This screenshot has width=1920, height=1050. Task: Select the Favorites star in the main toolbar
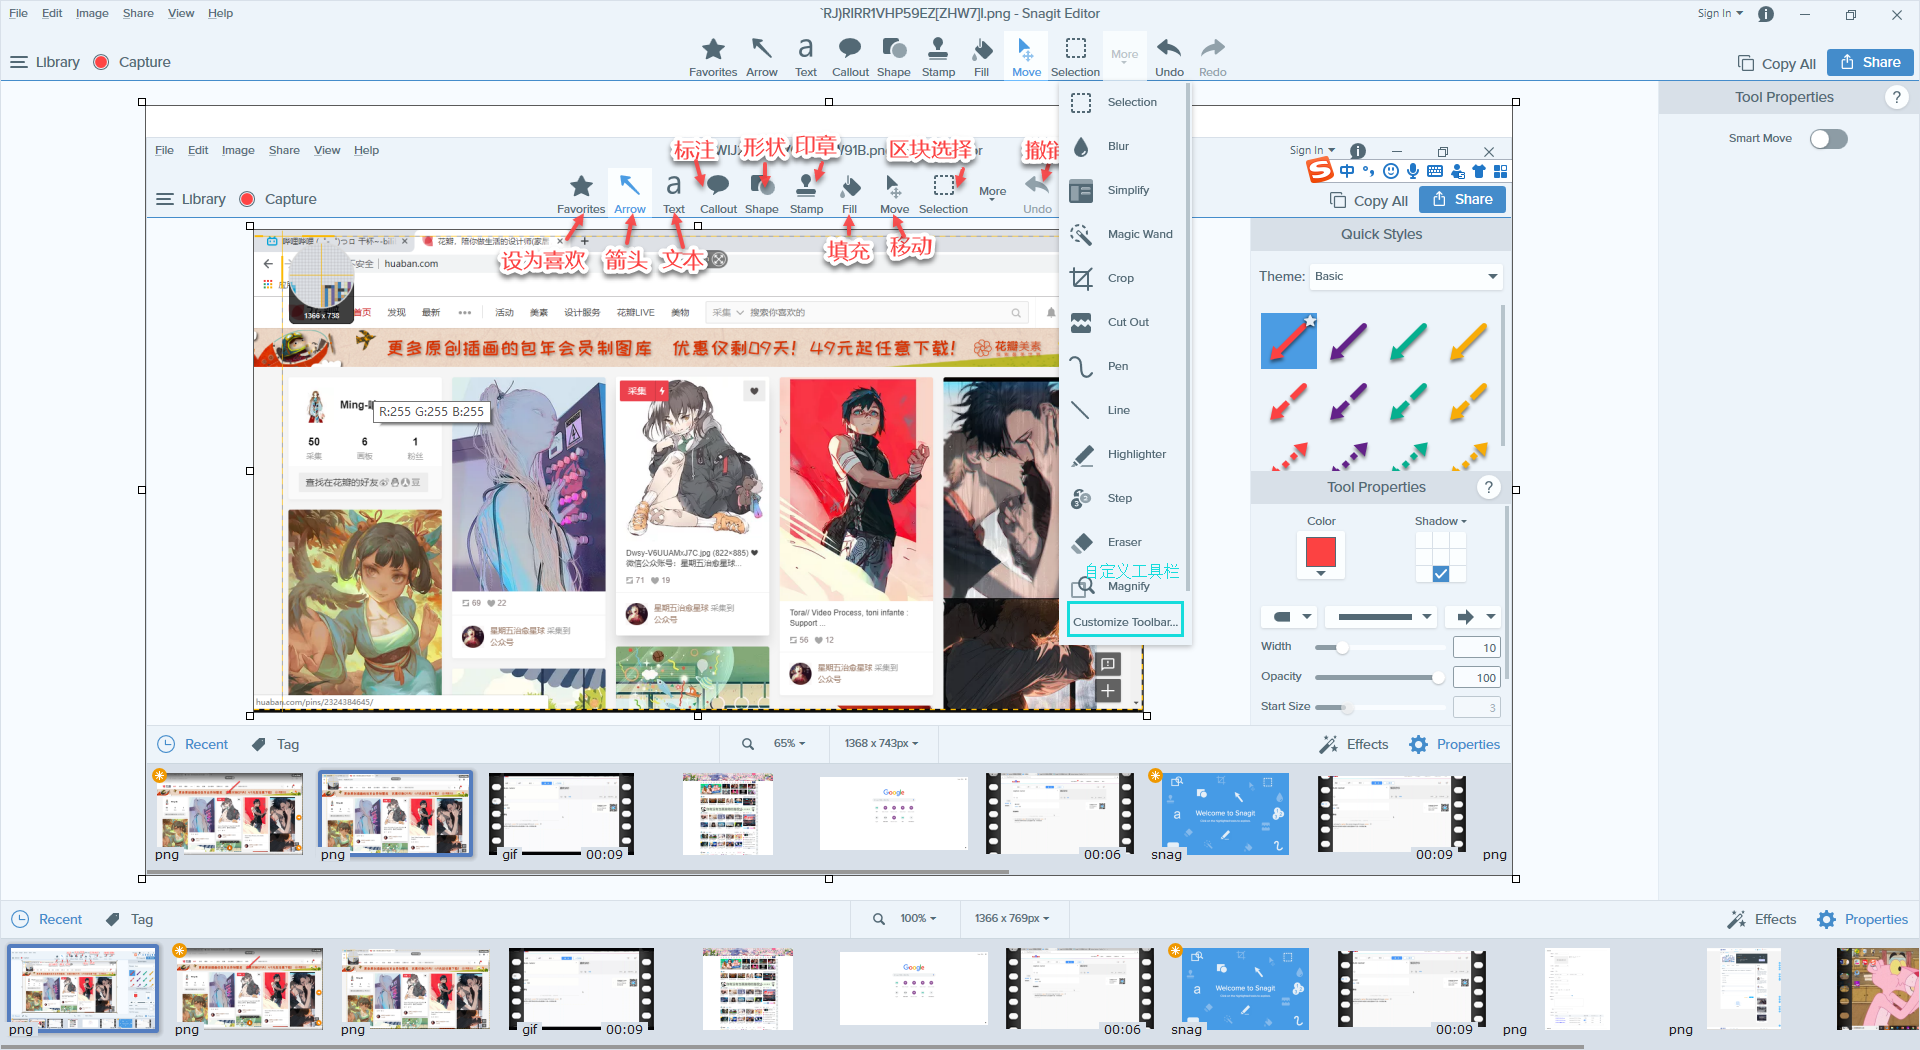pos(713,57)
